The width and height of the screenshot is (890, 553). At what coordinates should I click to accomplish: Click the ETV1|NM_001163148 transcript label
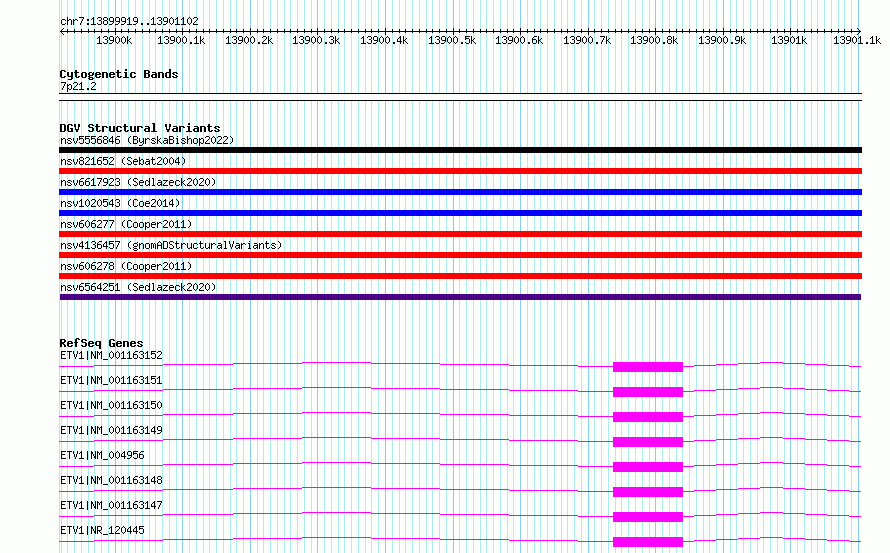(x=111, y=480)
